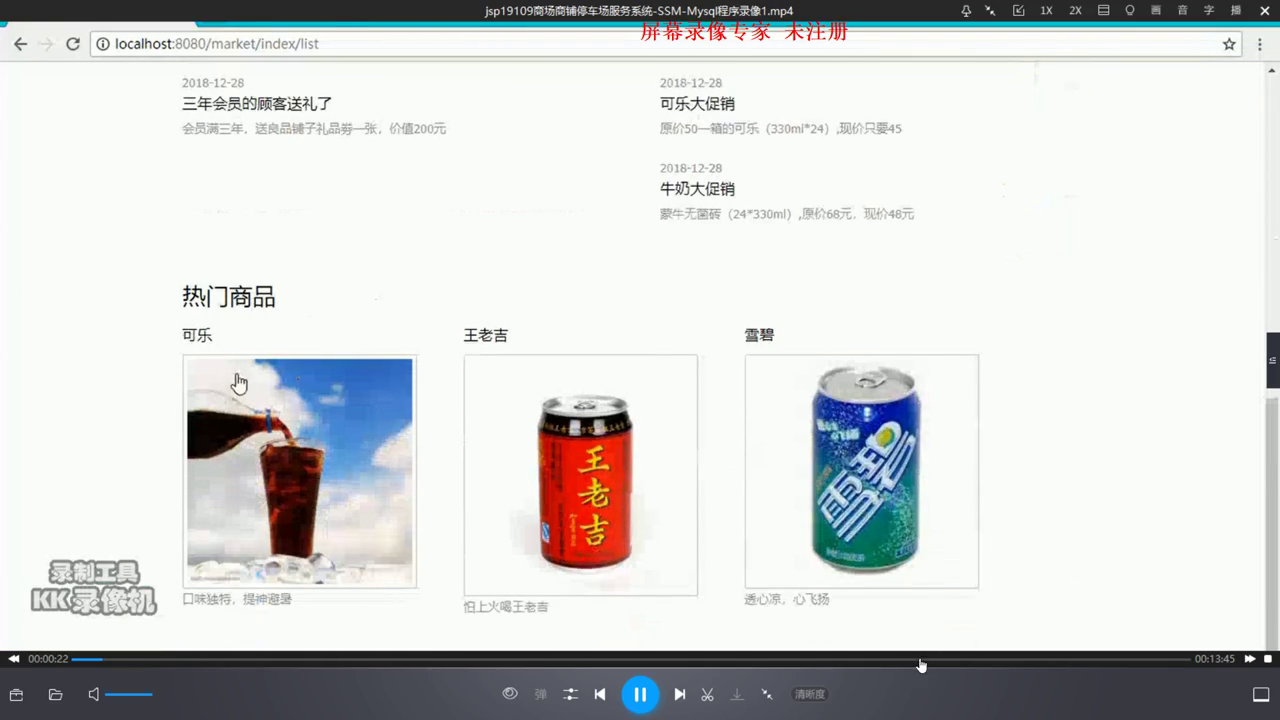
Task: Click the 雪碧 product name
Action: point(759,335)
